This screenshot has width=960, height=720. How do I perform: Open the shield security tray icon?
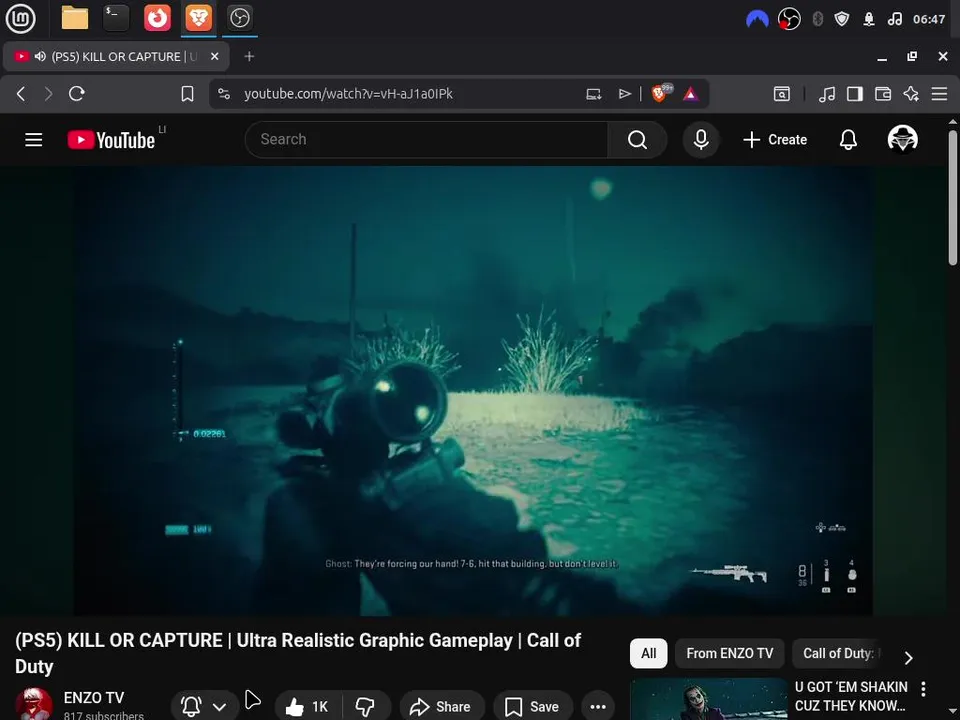pos(842,19)
